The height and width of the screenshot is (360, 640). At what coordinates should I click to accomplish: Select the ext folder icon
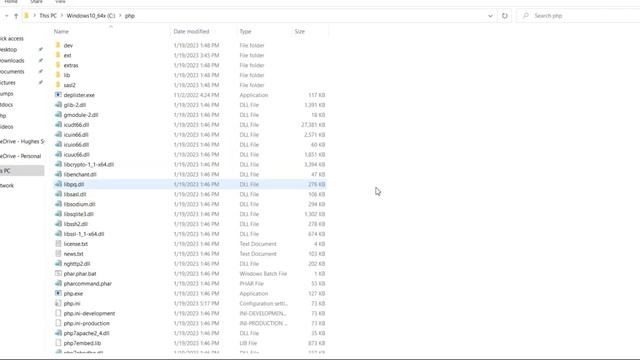click(x=58, y=55)
